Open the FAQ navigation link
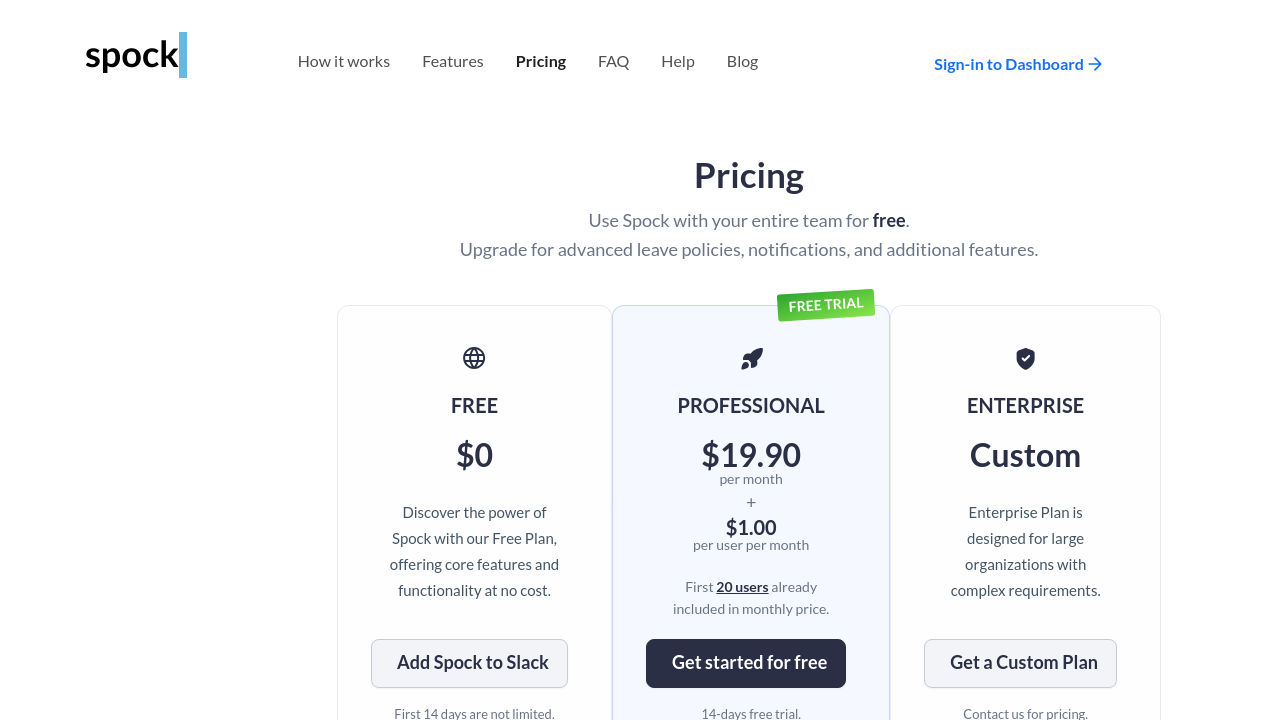Screen dimensions: 1280x720 614,61
